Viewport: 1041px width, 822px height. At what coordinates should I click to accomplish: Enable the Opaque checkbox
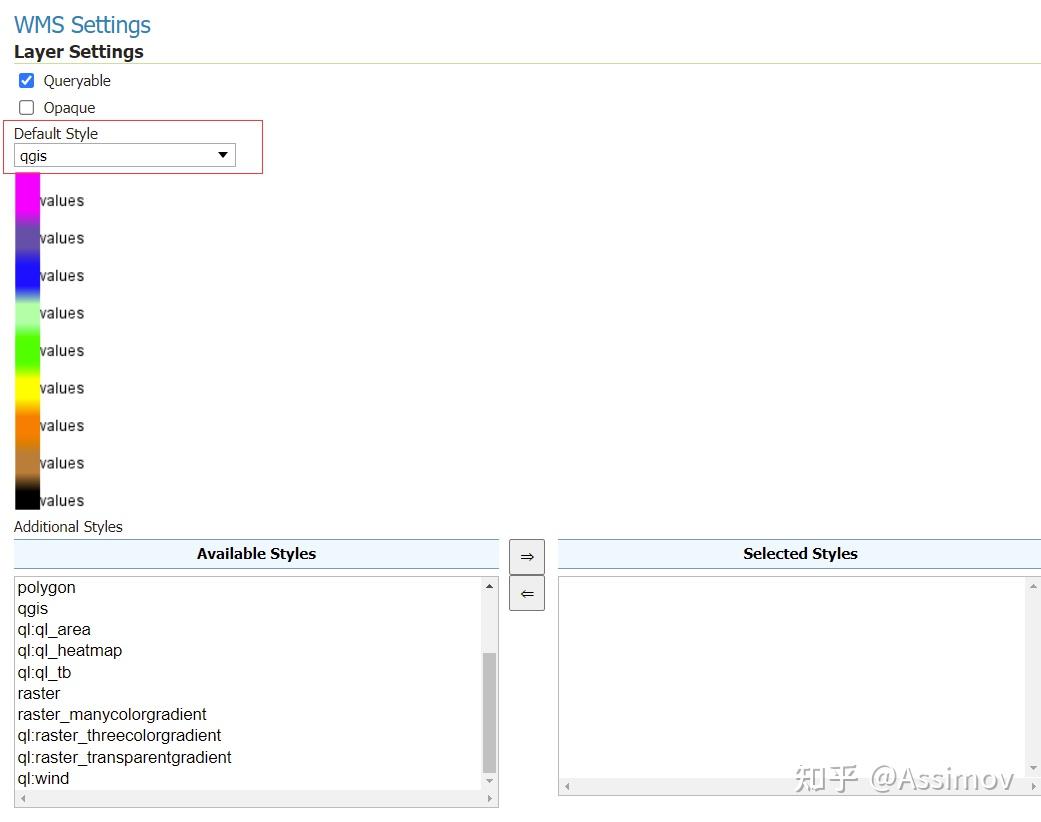click(x=26, y=107)
